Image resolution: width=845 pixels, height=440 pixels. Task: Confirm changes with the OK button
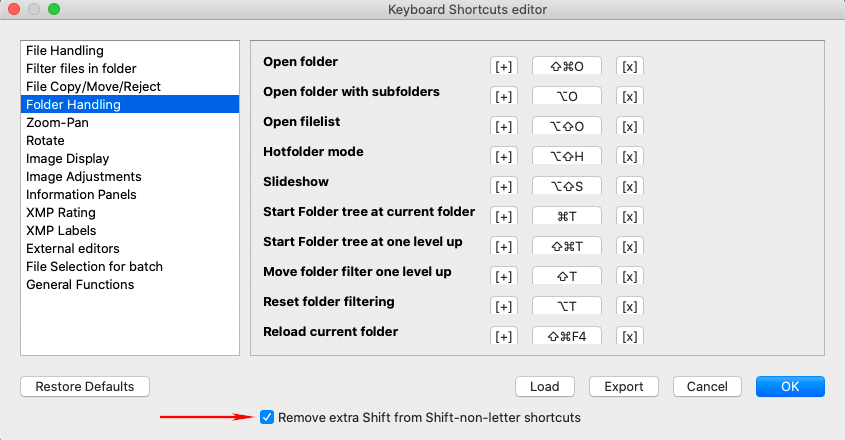pos(790,386)
